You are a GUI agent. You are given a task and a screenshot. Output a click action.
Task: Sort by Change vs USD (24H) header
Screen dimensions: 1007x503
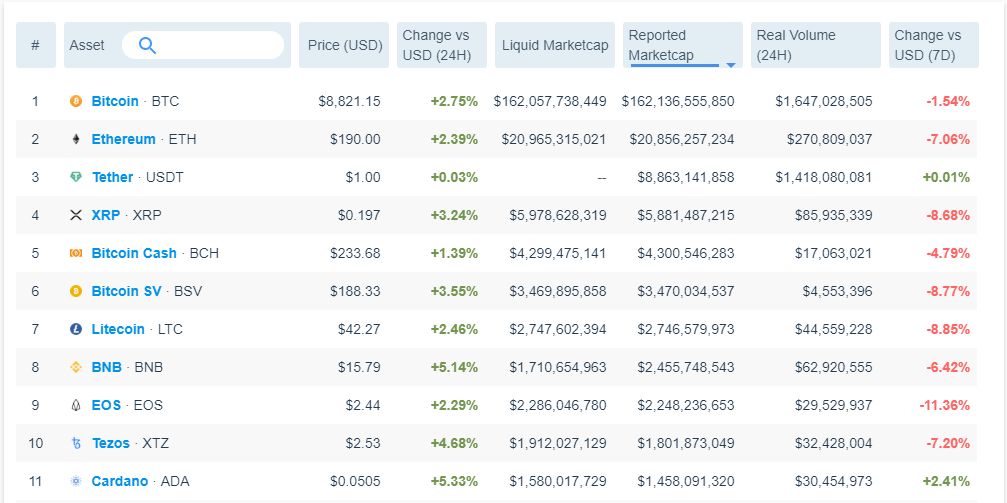pyautogui.click(x=442, y=45)
